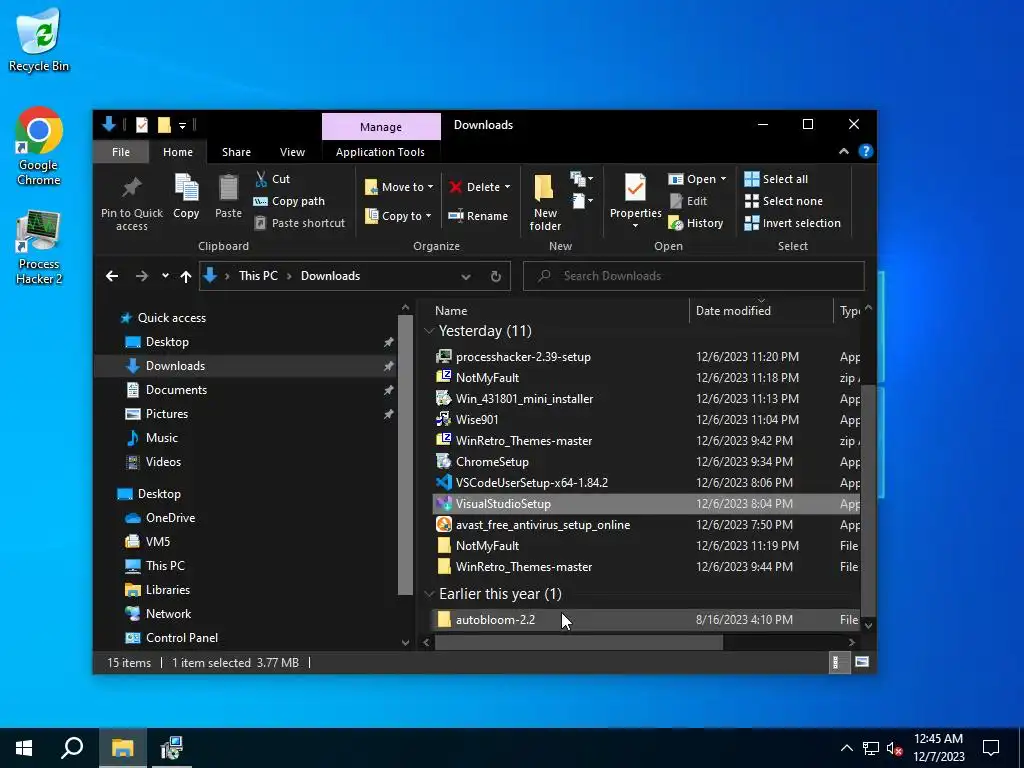This screenshot has width=1024, height=768.
Task: Open Properties of selected item
Action: pyautogui.click(x=635, y=194)
